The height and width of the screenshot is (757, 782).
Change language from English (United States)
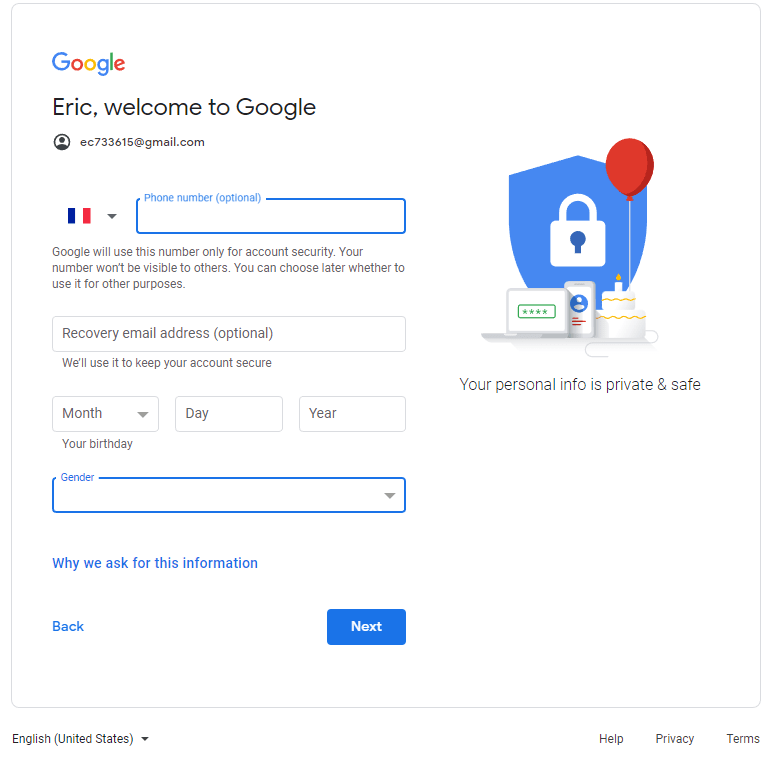80,739
